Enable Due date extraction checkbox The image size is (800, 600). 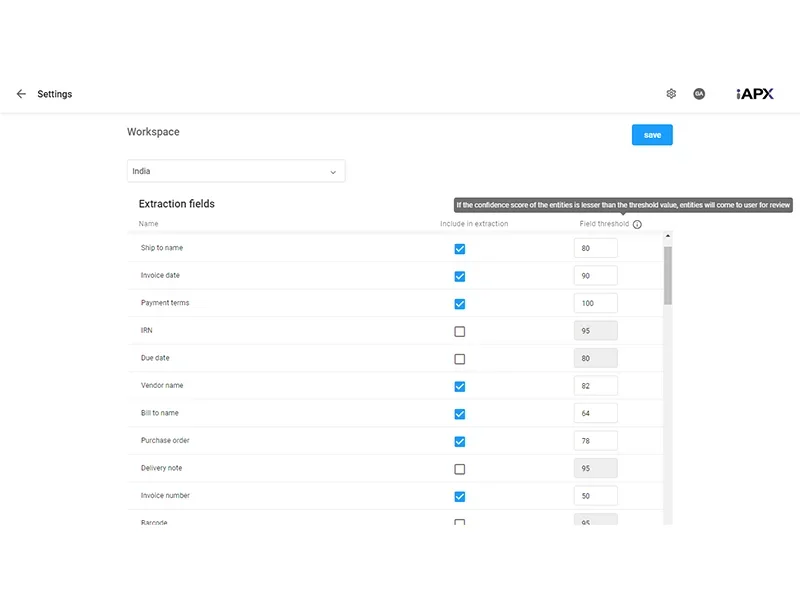tap(460, 359)
